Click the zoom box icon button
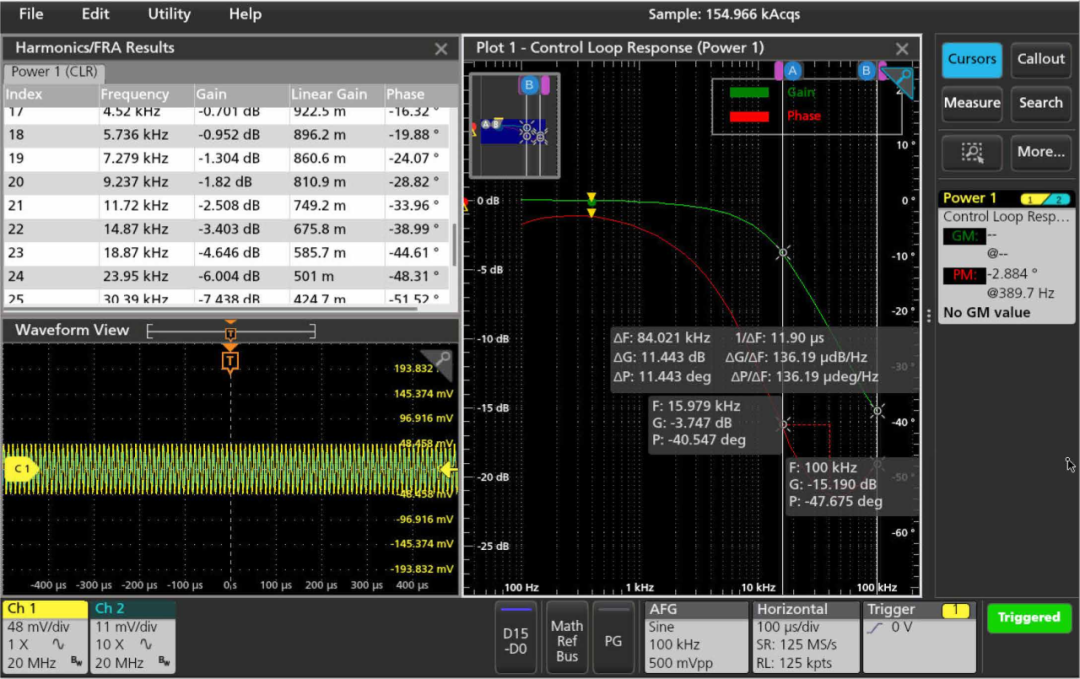The width and height of the screenshot is (1080, 679). (x=972, y=152)
